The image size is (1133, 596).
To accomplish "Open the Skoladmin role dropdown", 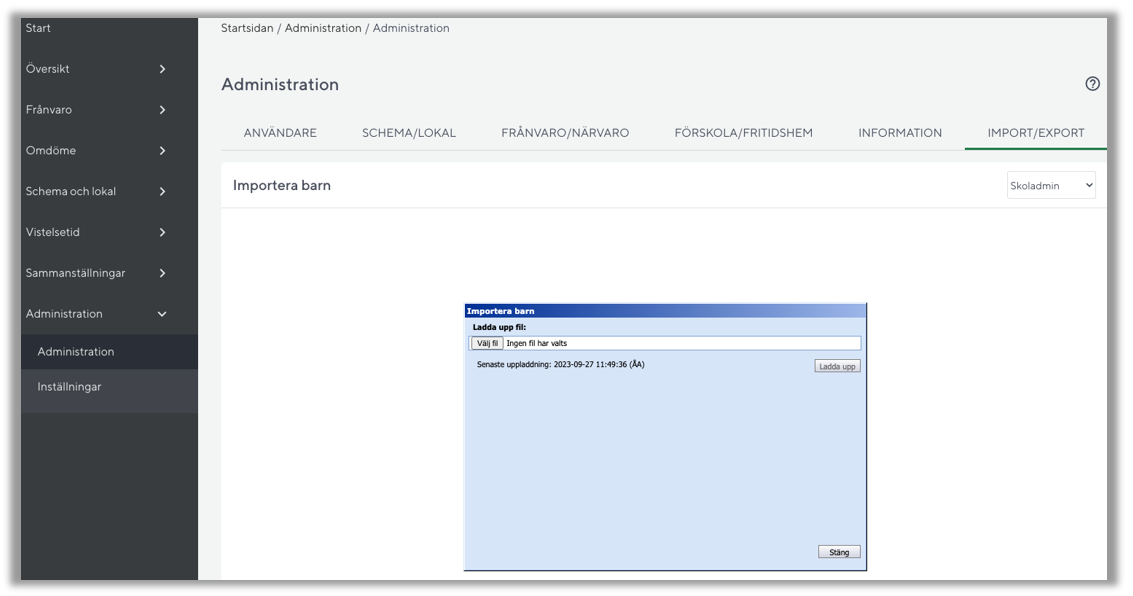I will [1051, 185].
